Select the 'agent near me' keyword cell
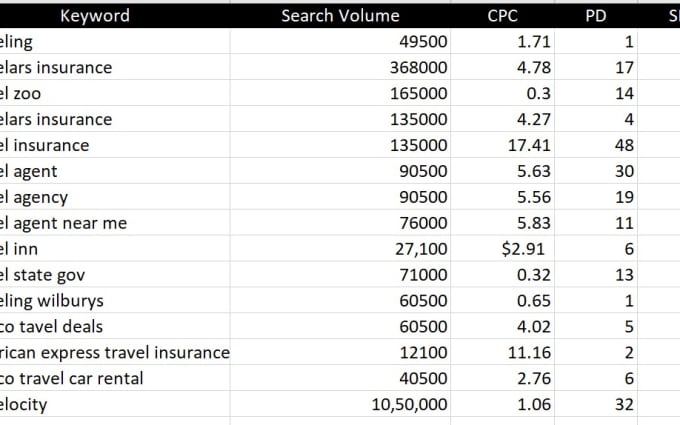Screen dimensions: 680x425 point(114,223)
